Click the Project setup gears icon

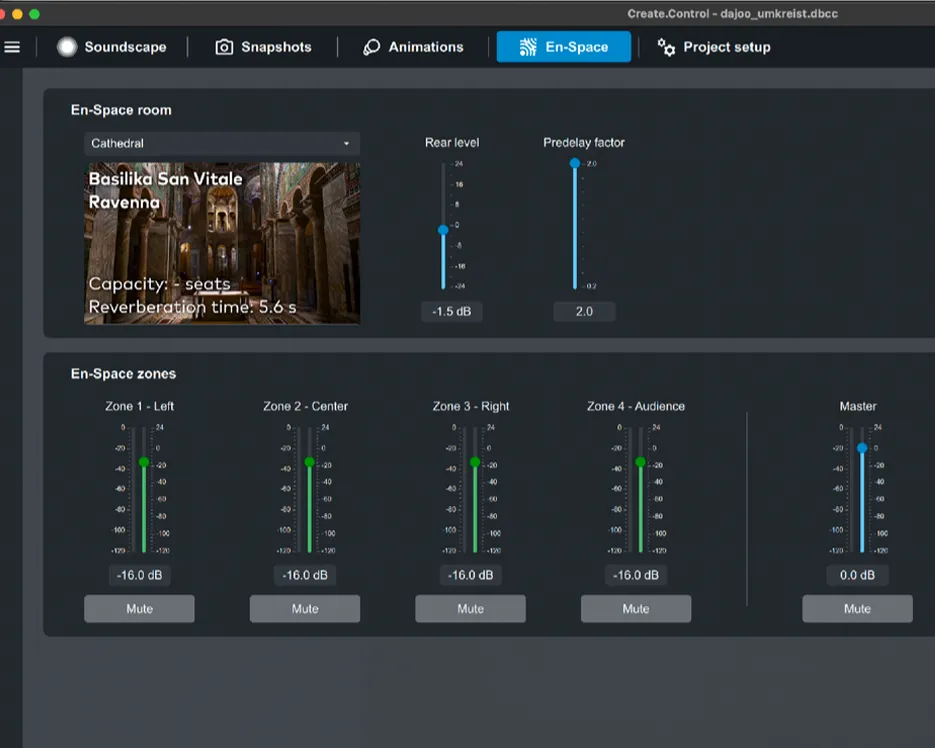(x=666, y=47)
